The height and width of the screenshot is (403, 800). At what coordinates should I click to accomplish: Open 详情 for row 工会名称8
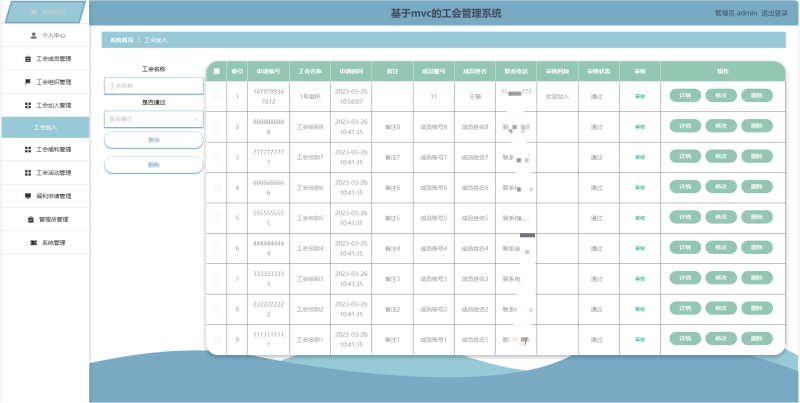tap(685, 126)
